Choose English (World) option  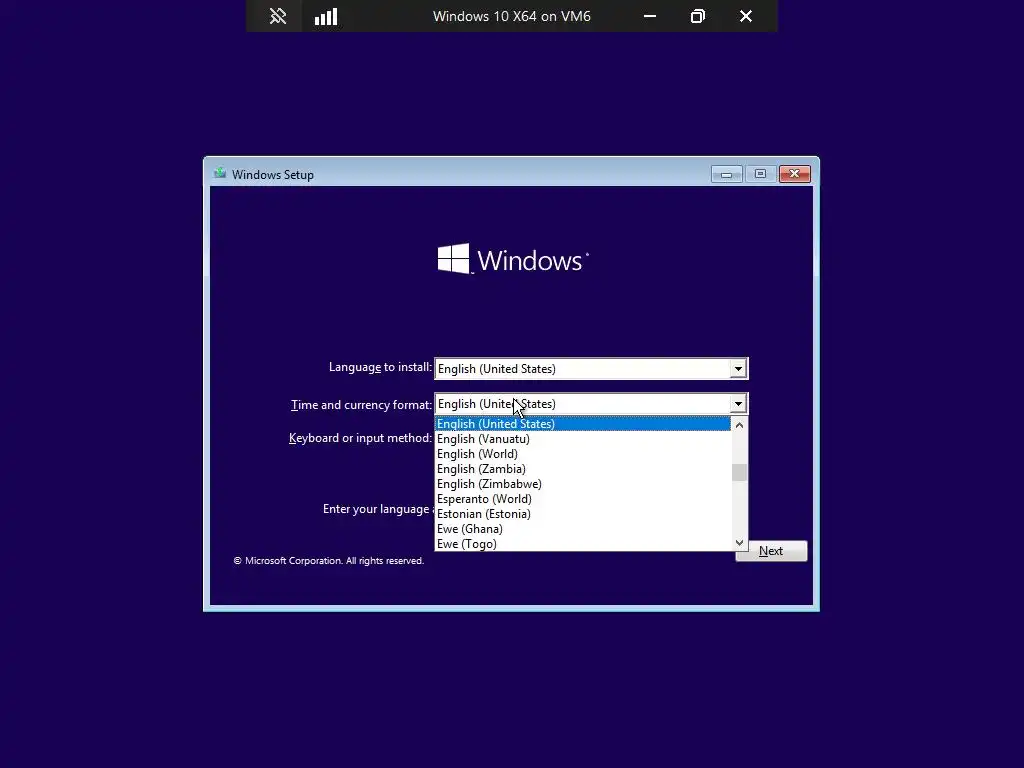coord(583,454)
